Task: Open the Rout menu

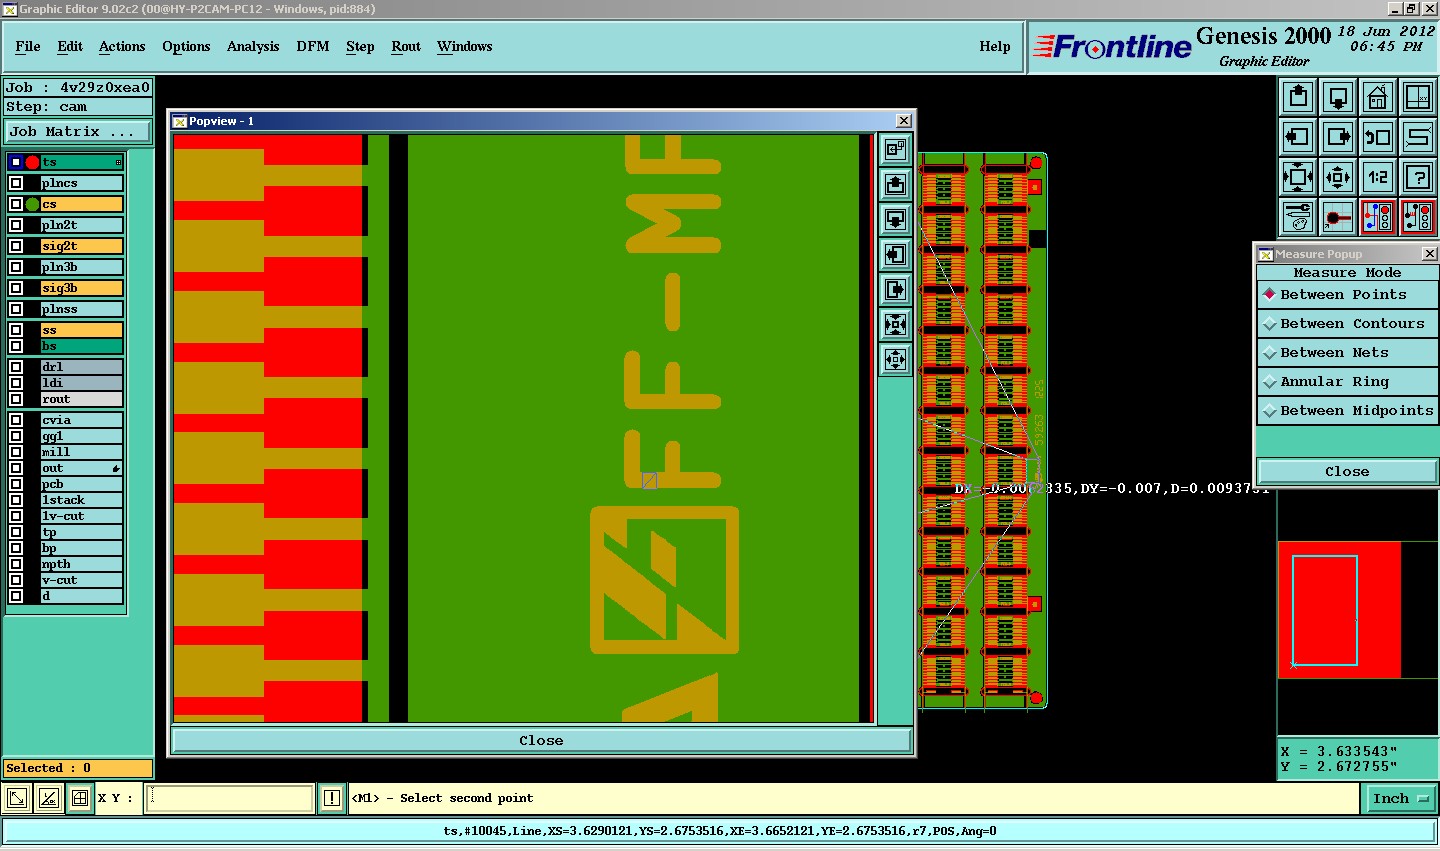Action: tap(406, 47)
